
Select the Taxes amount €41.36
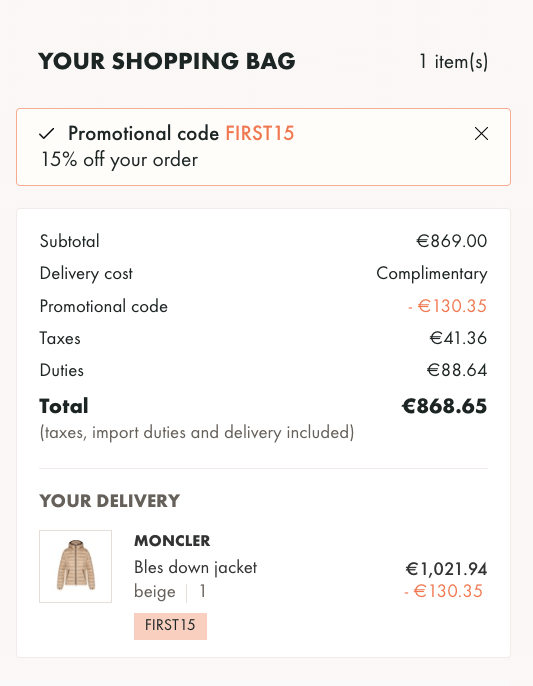pos(458,338)
